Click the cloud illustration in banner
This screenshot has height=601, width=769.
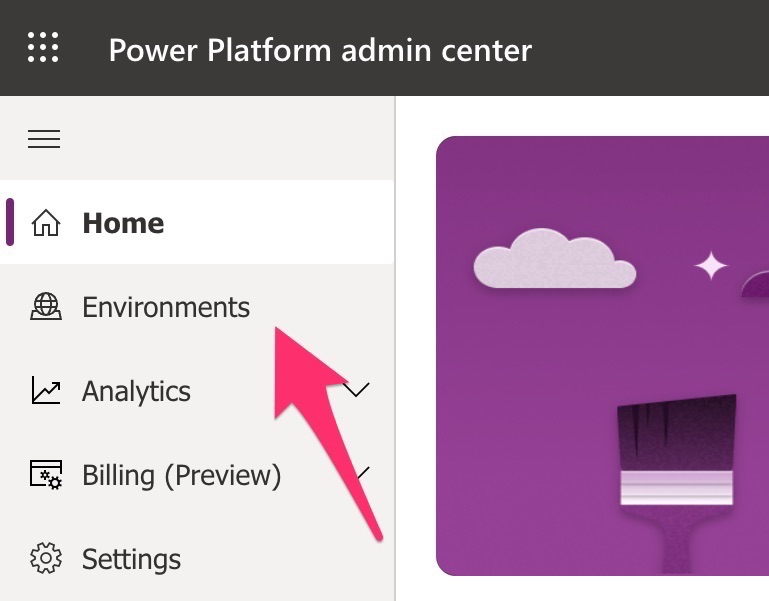(555, 259)
